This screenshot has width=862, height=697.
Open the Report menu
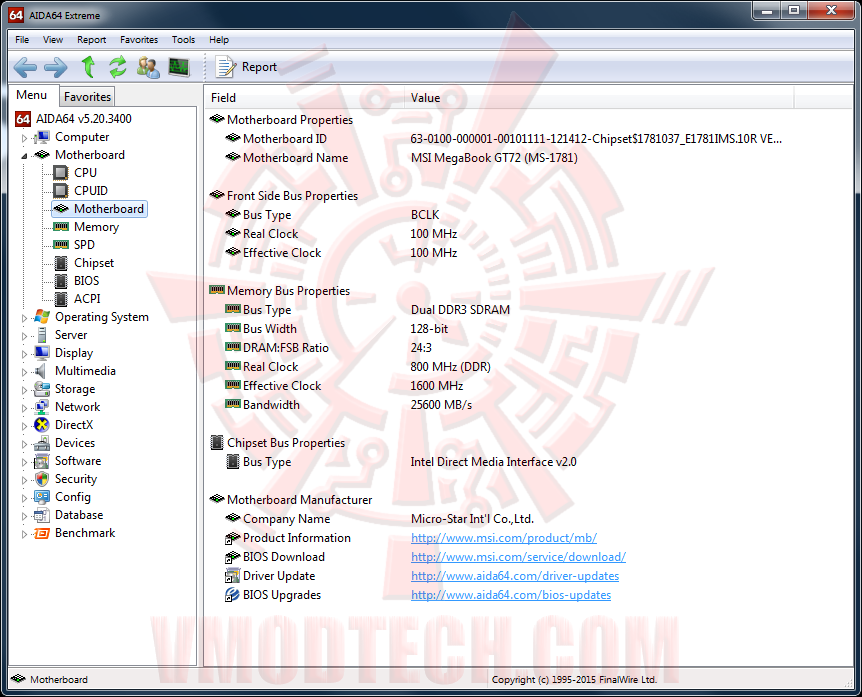tap(91, 40)
